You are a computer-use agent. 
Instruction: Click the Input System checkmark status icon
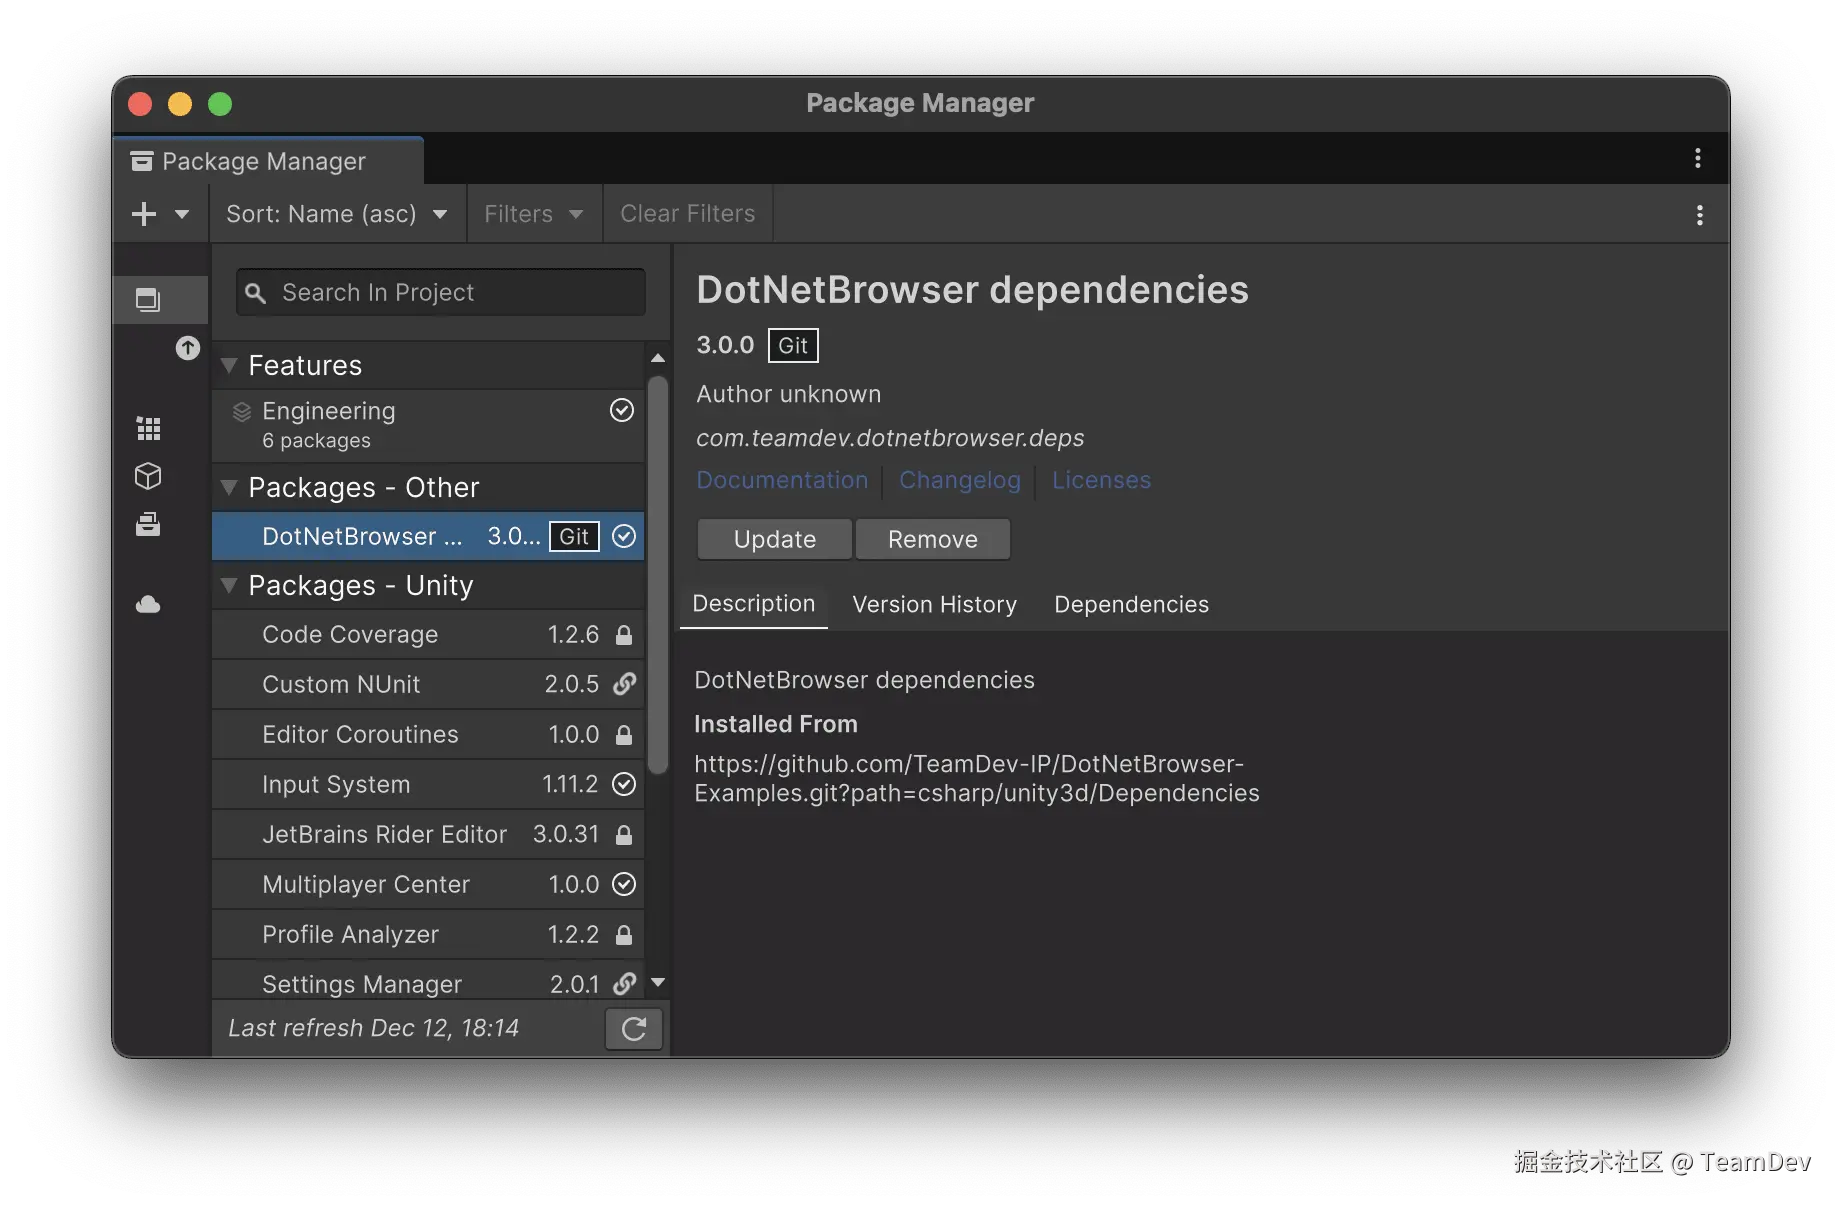[623, 784]
